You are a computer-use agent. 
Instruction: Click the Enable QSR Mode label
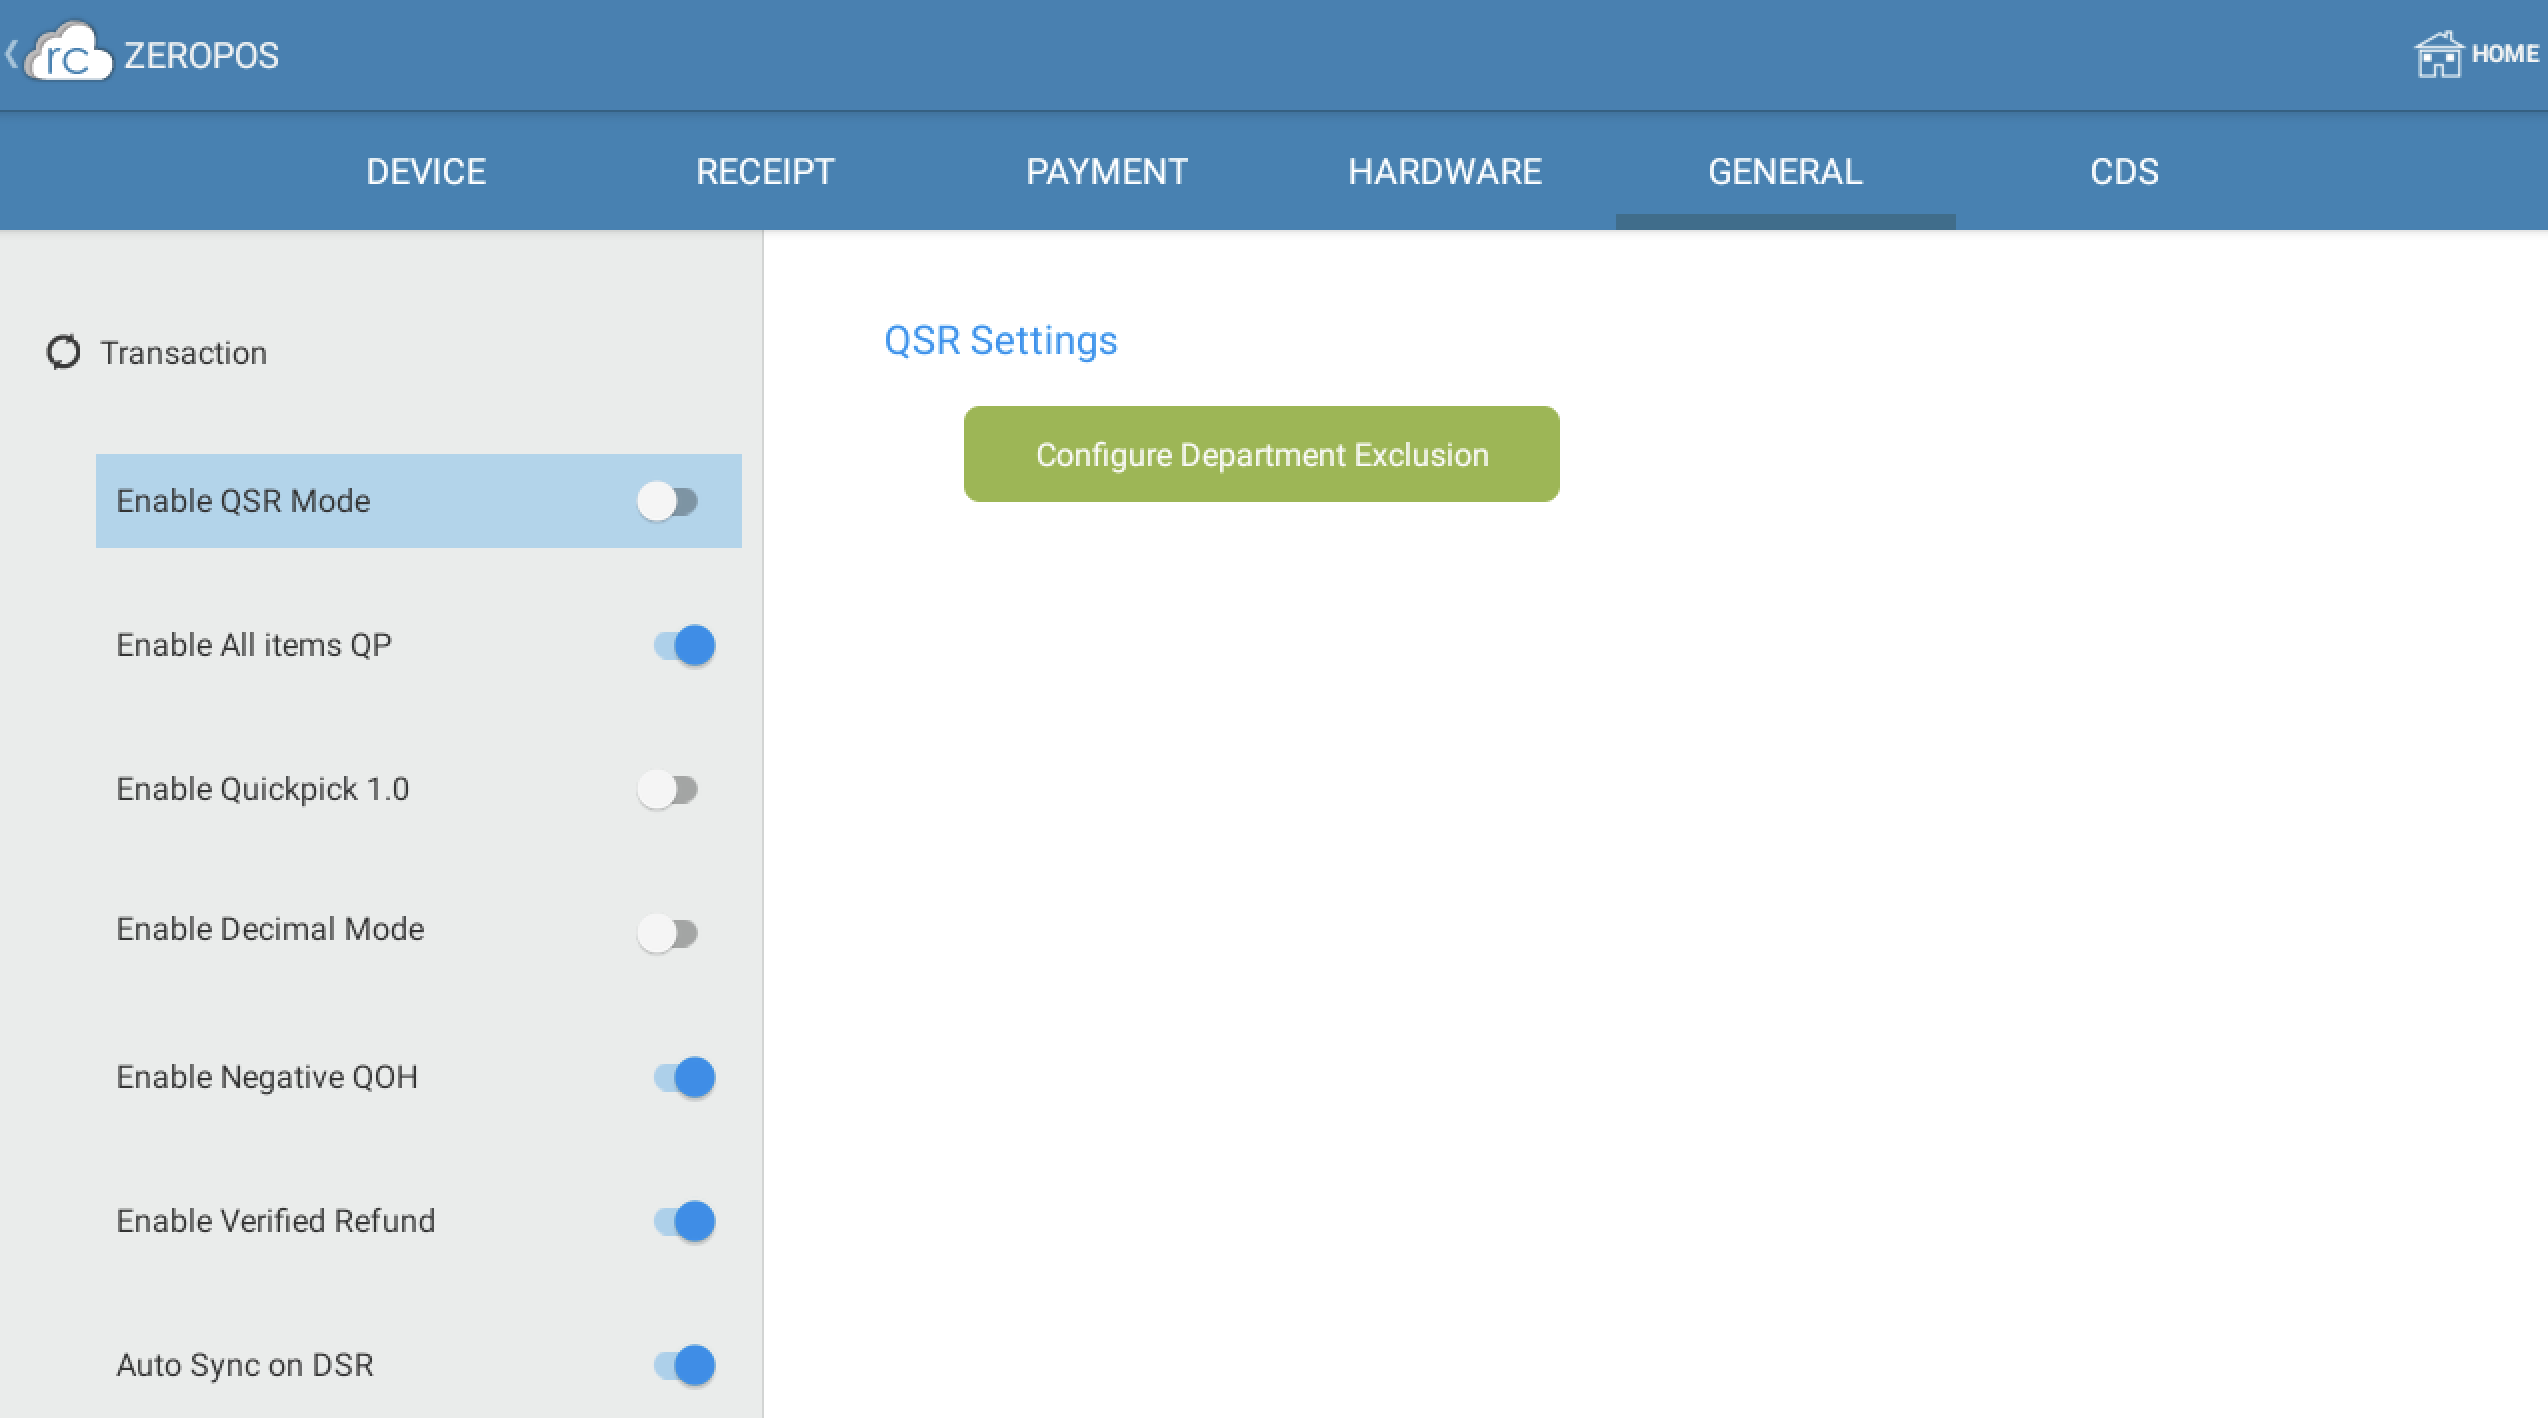tap(243, 501)
